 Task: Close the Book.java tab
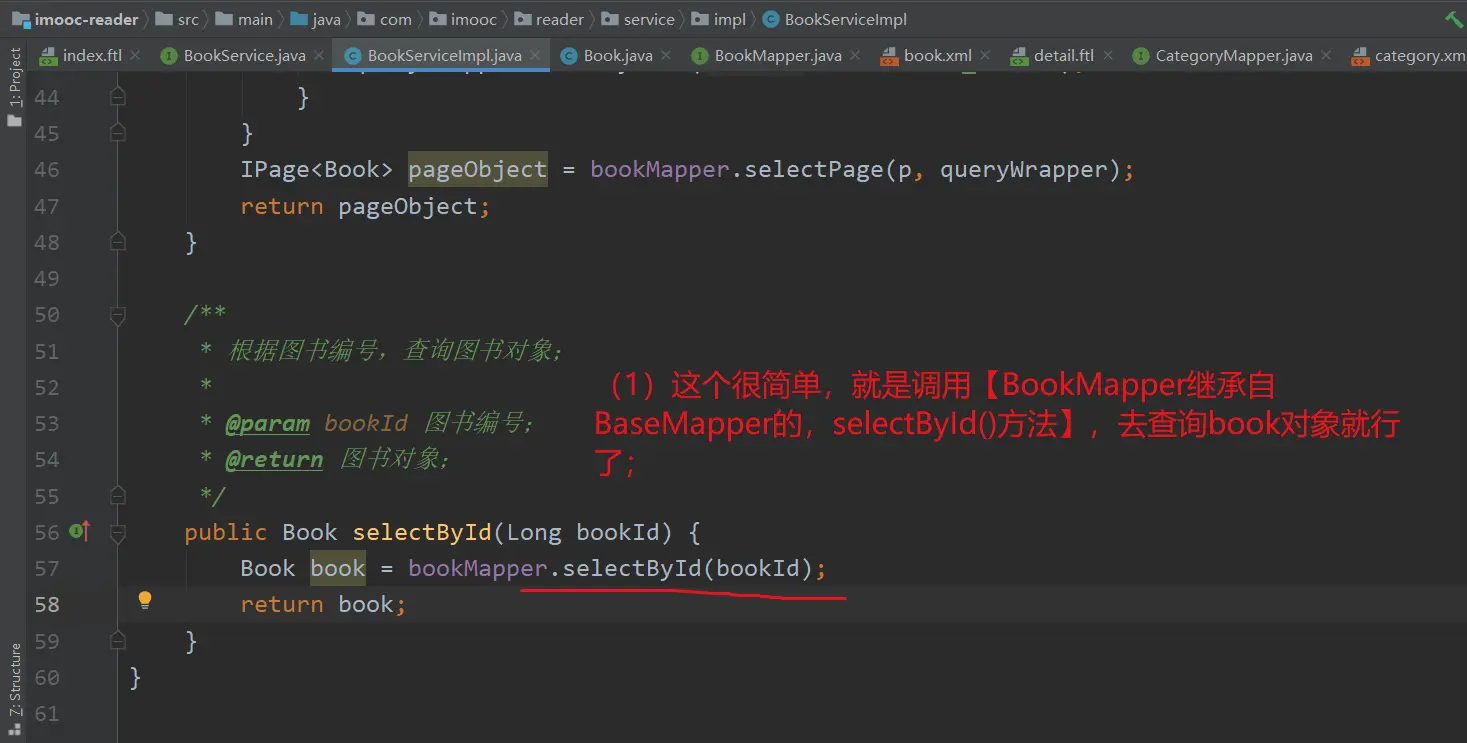point(666,56)
